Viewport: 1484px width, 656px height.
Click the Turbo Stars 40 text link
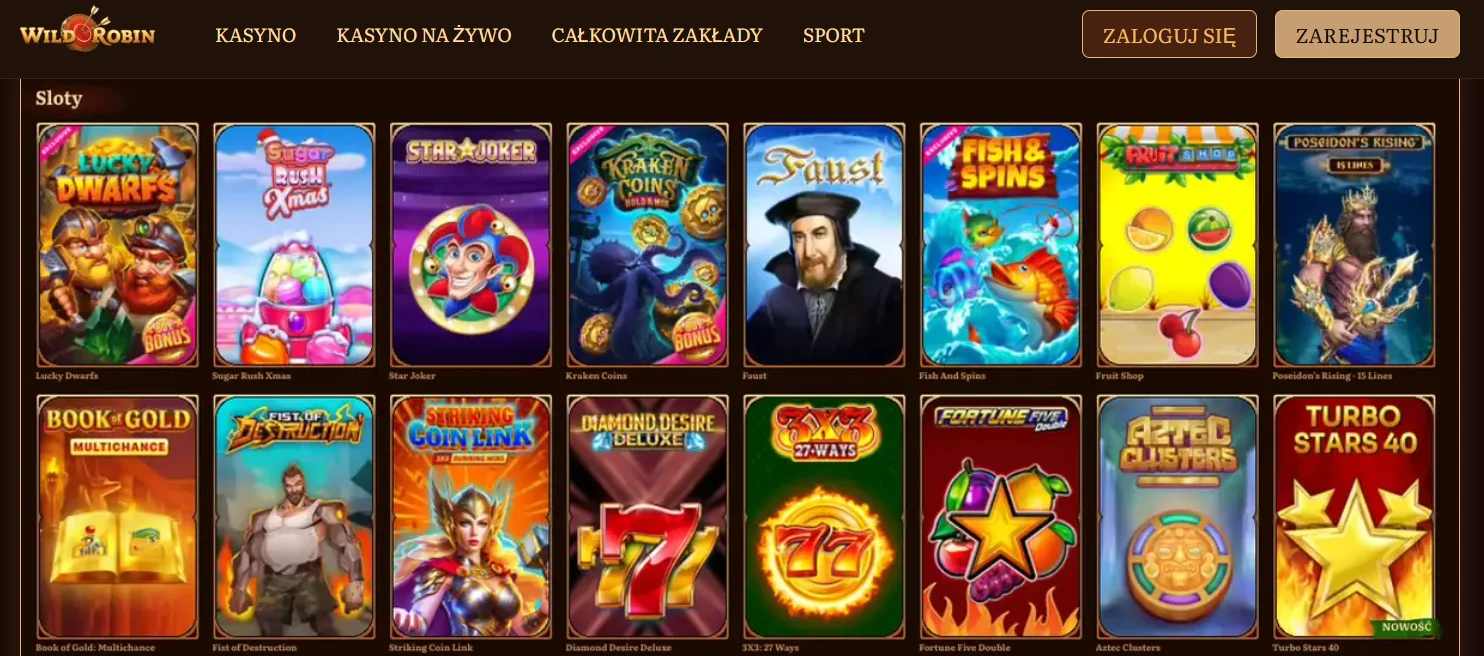(1305, 648)
